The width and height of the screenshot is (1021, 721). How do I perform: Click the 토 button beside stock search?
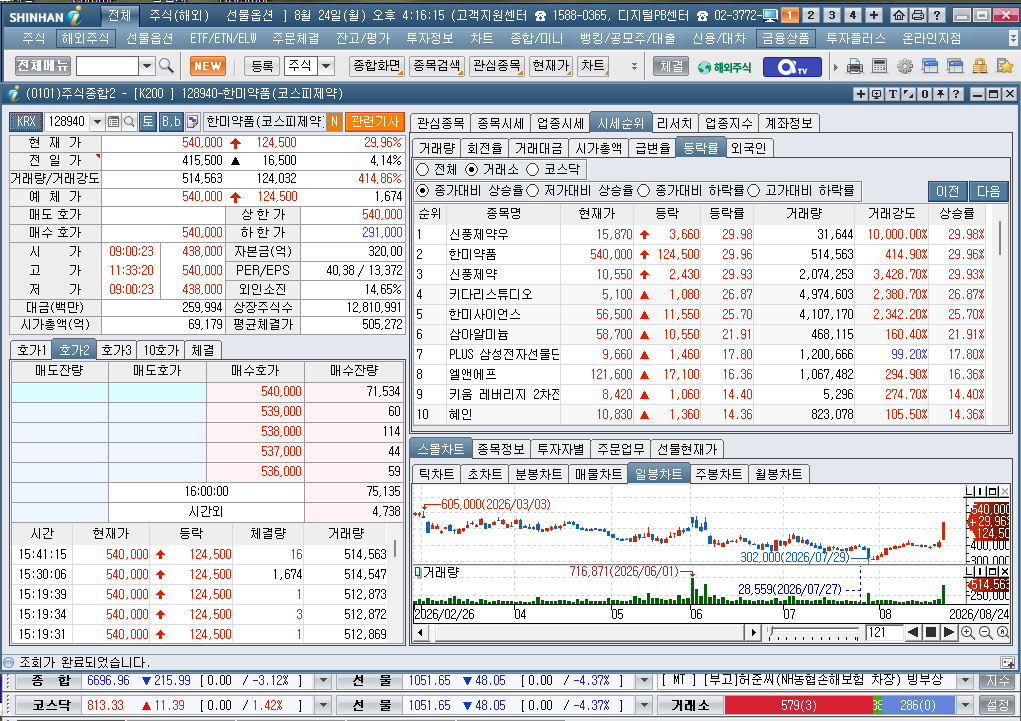point(148,121)
